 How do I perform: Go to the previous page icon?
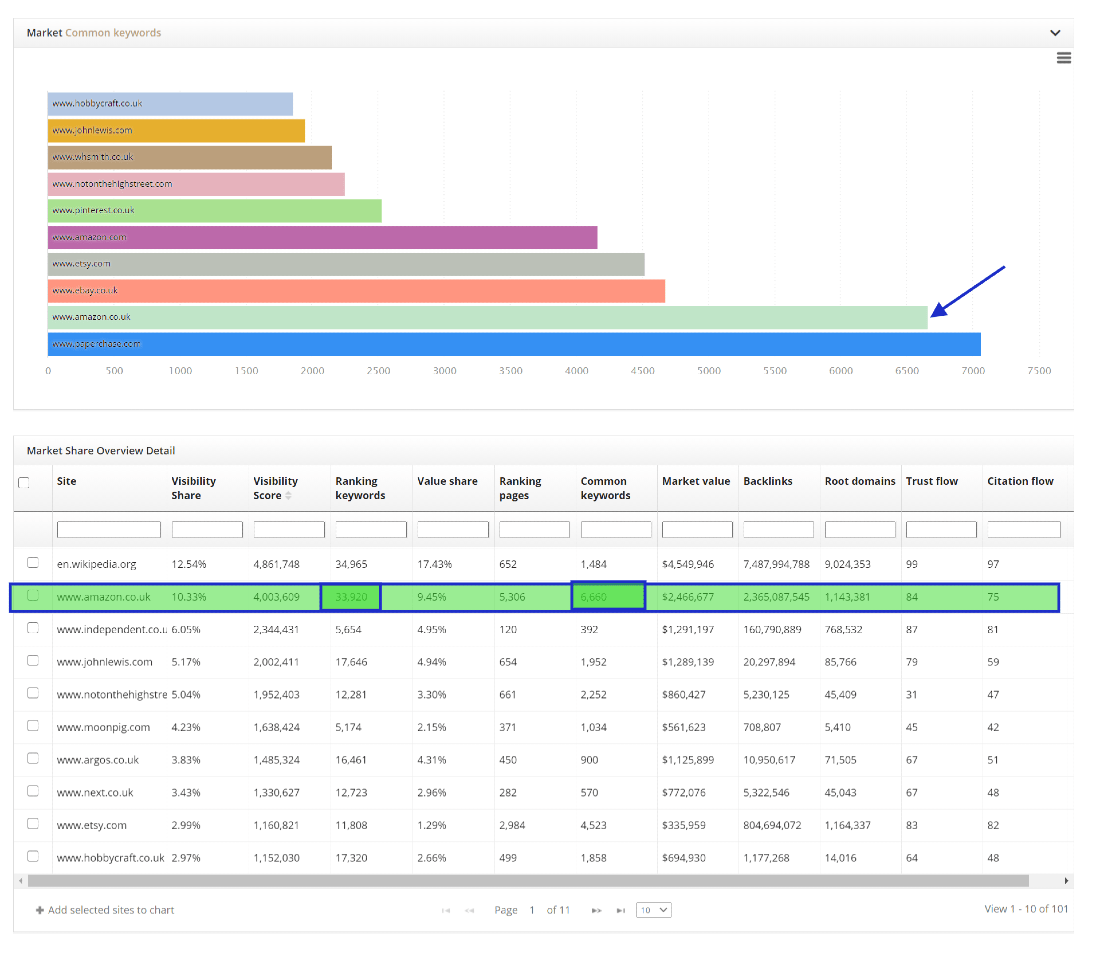[469, 910]
